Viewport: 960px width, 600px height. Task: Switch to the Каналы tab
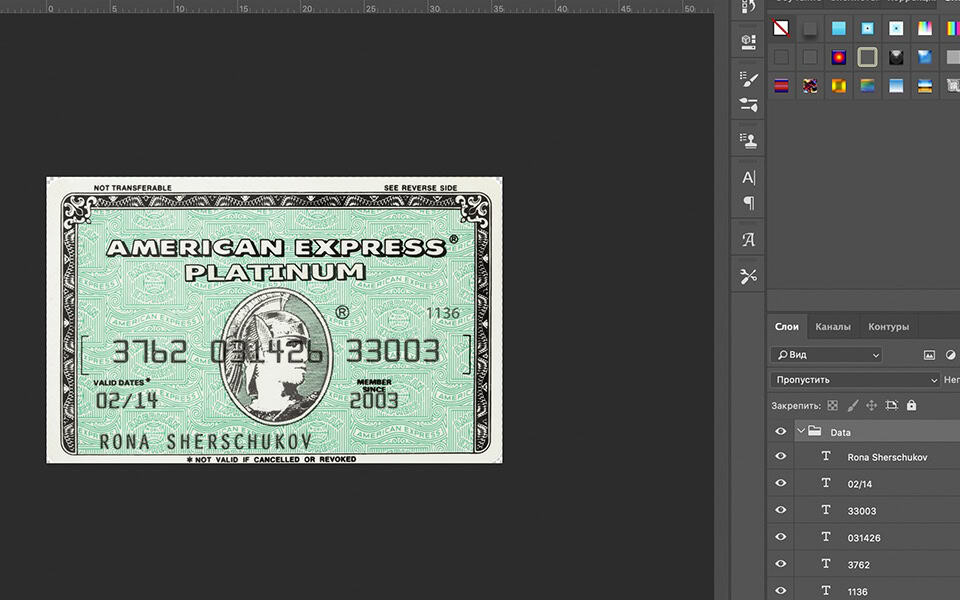pos(833,327)
